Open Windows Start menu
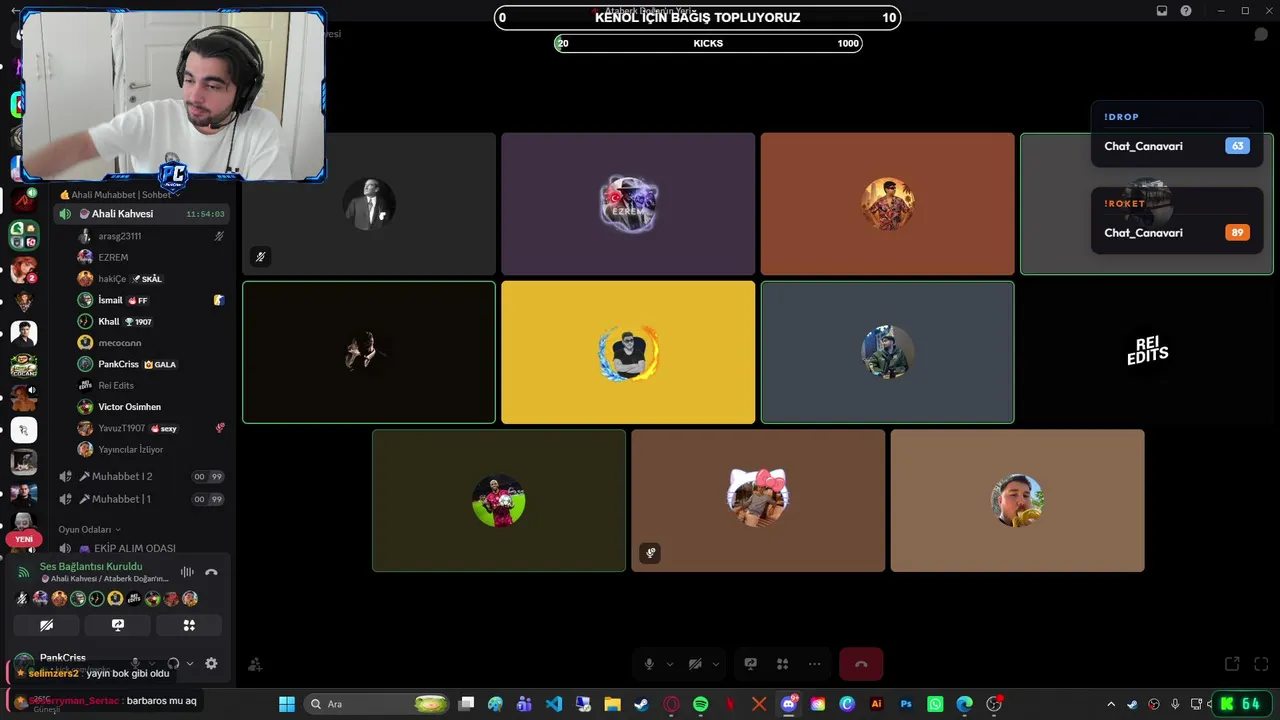 tap(287, 704)
